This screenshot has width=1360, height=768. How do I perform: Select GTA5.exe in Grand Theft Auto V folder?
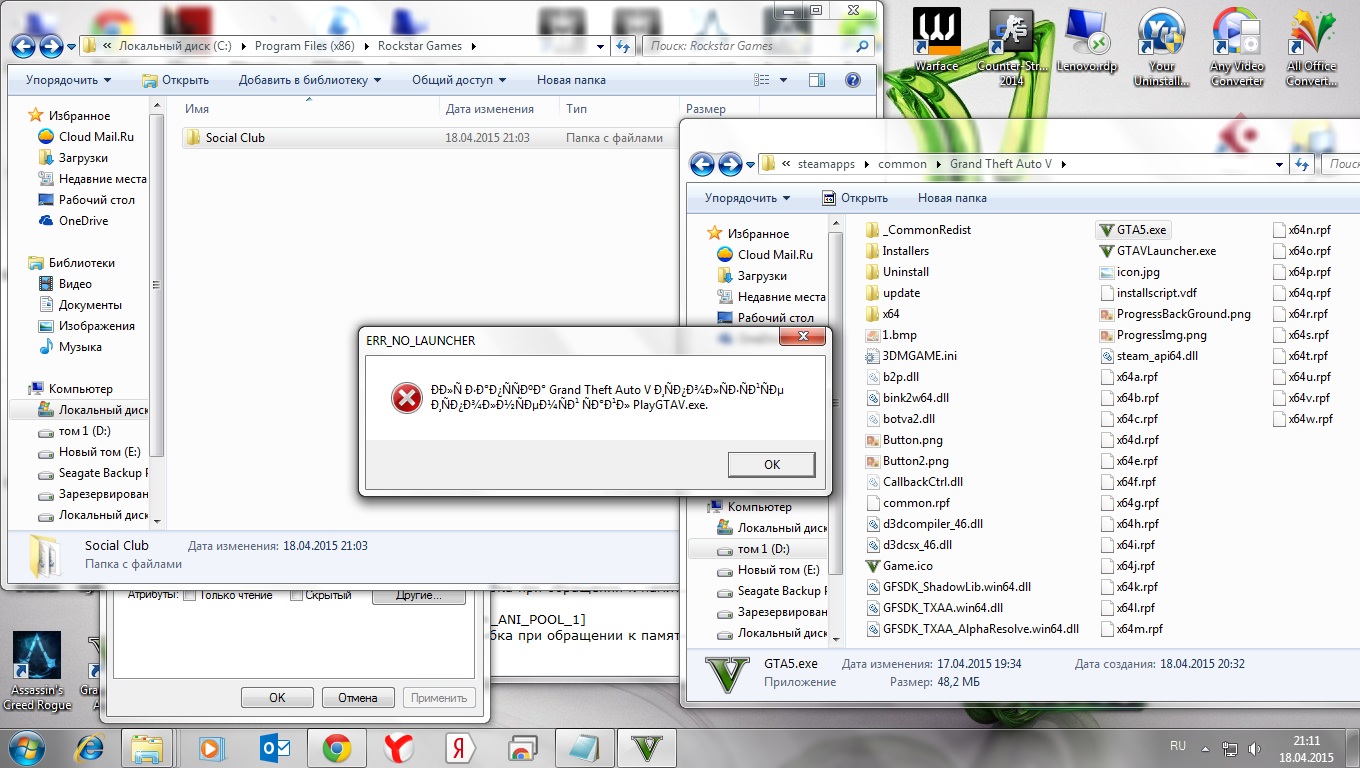tap(1132, 230)
